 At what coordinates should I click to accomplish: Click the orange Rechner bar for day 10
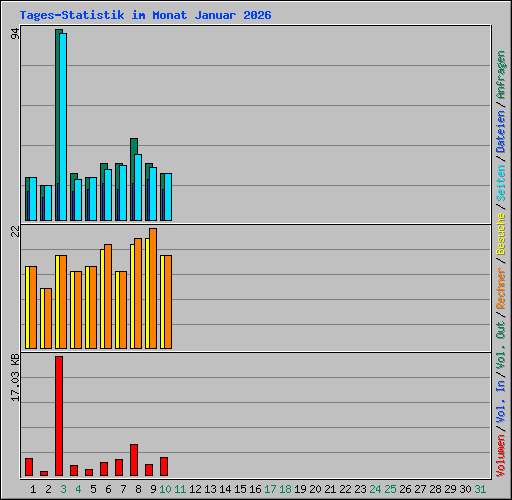pos(168,302)
